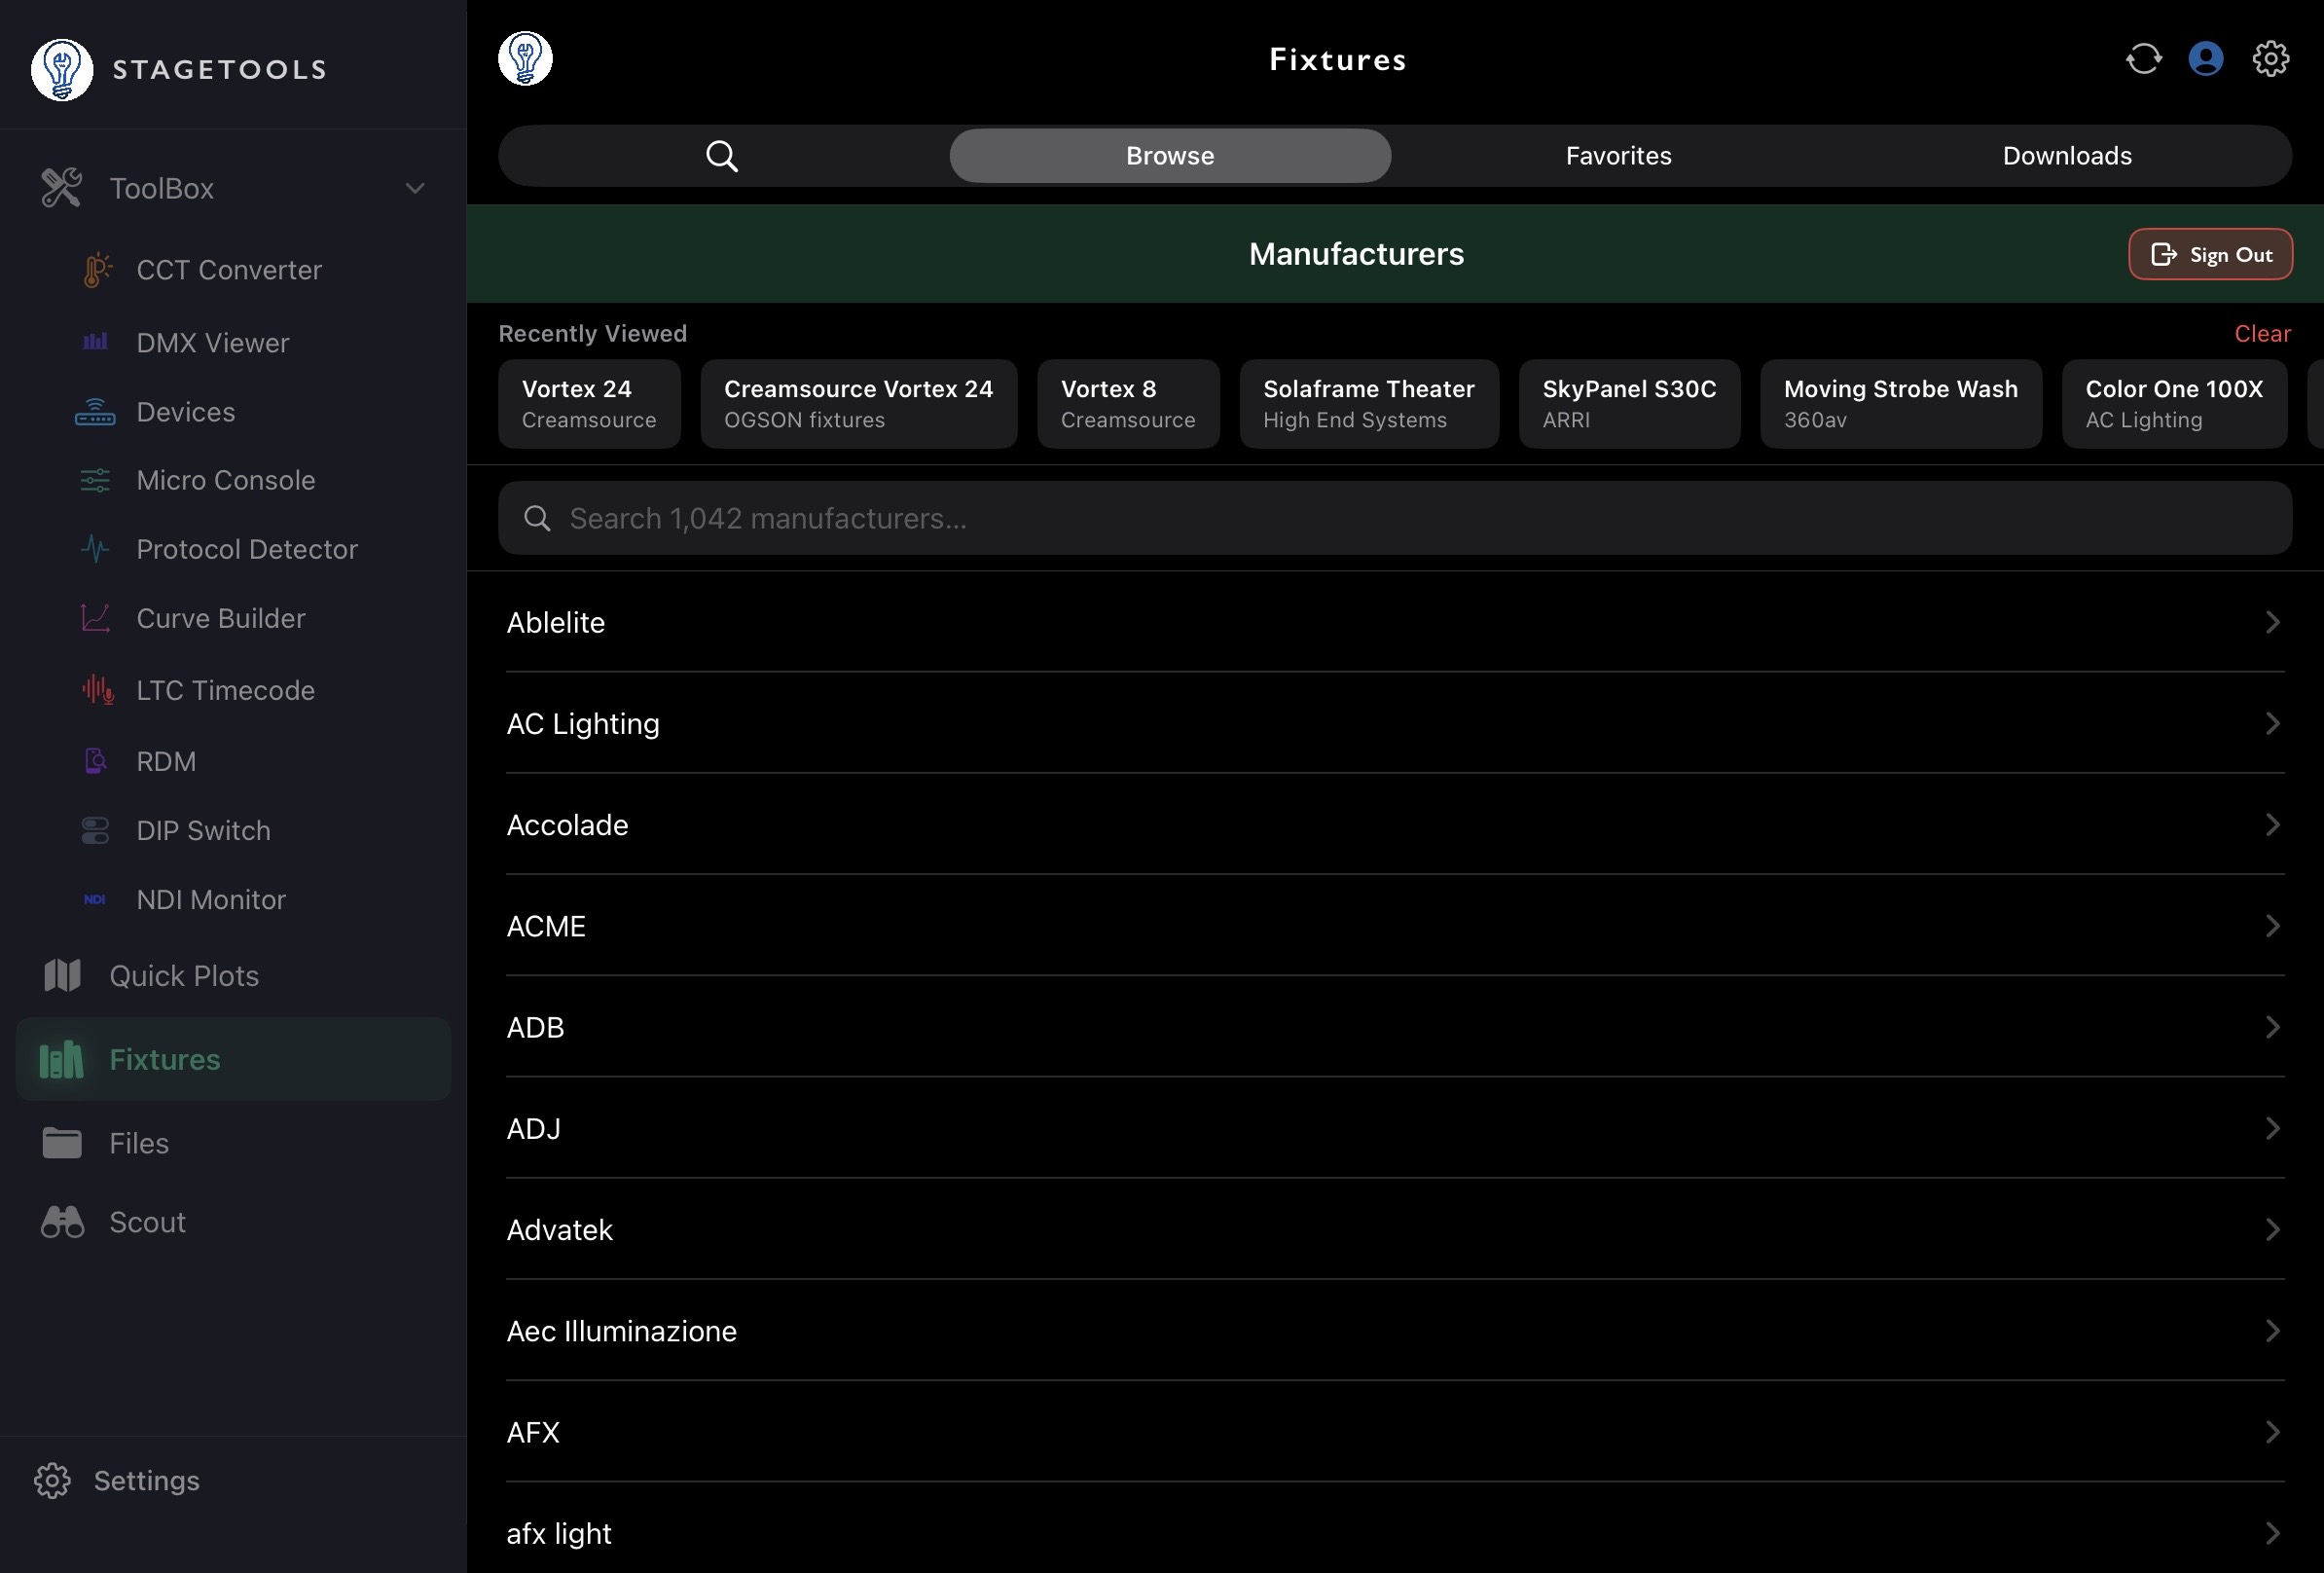Expand the Ablelite manufacturer chevron

2272,622
